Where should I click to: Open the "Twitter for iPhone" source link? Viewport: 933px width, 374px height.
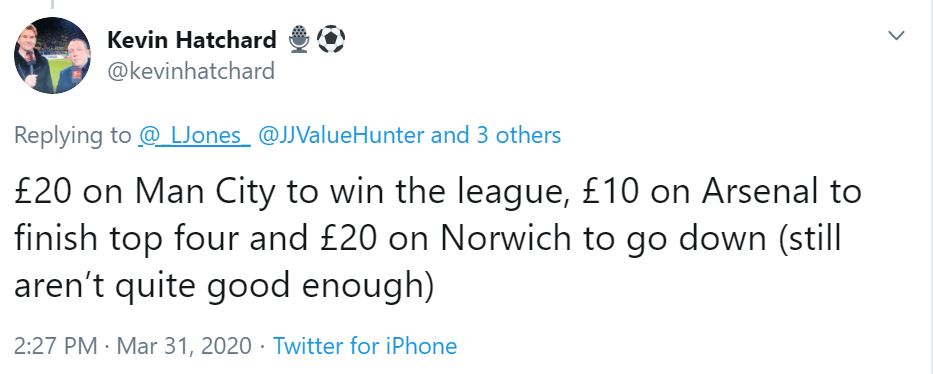[365, 345]
